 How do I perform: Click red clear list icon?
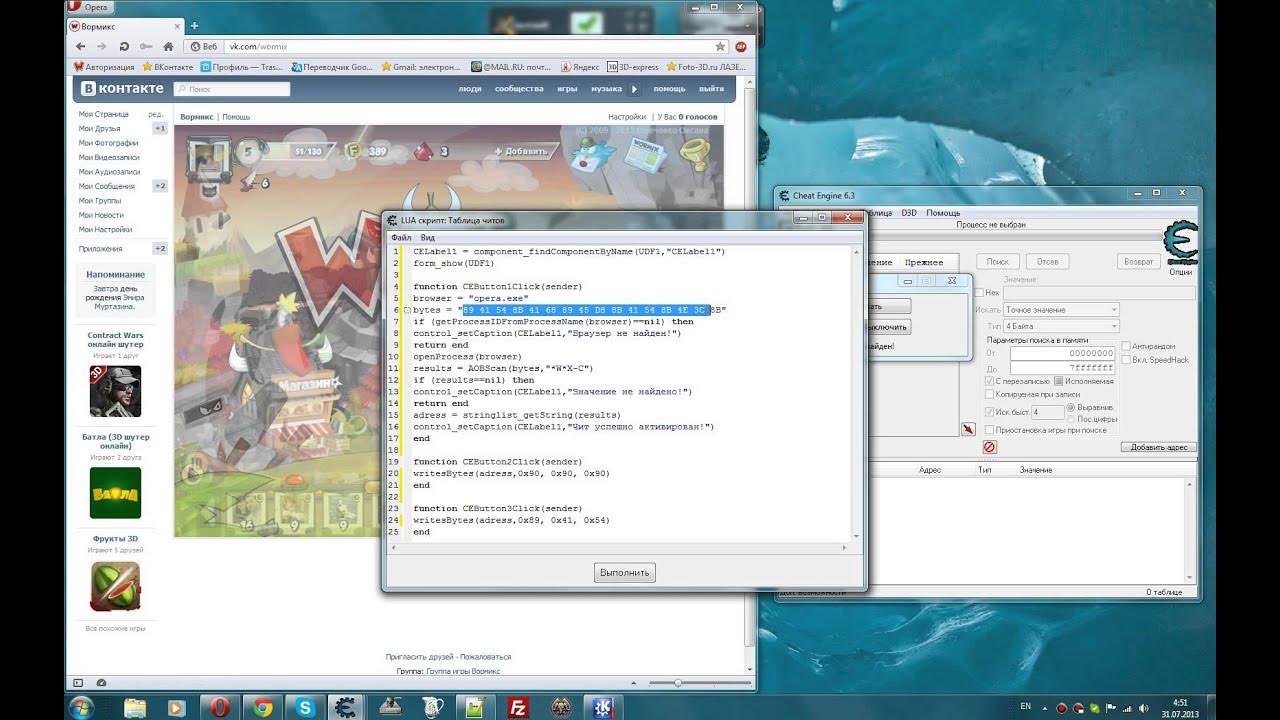click(x=990, y=447)
